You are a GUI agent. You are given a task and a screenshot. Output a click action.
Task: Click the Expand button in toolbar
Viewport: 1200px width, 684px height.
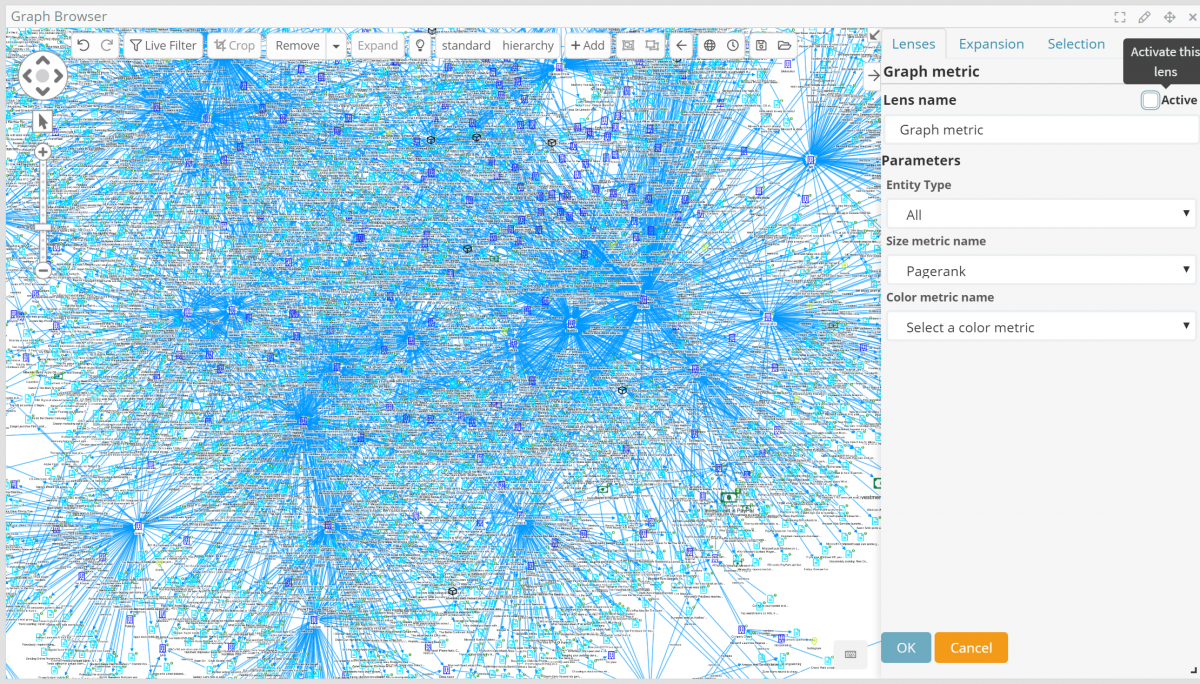point(377,45)
